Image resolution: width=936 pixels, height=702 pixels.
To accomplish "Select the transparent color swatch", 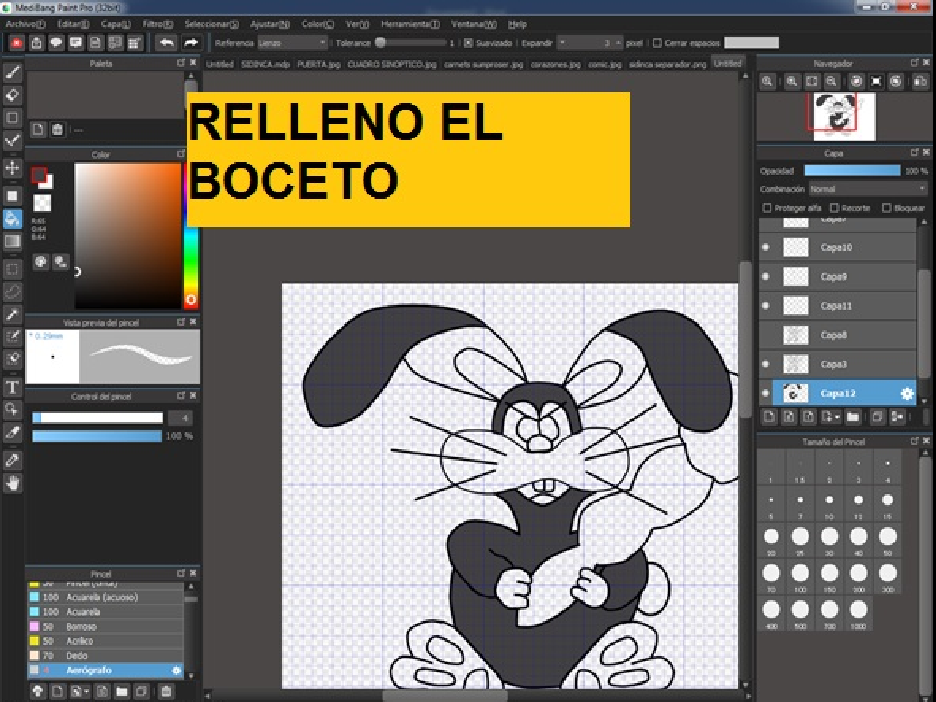I will point(42,203).
